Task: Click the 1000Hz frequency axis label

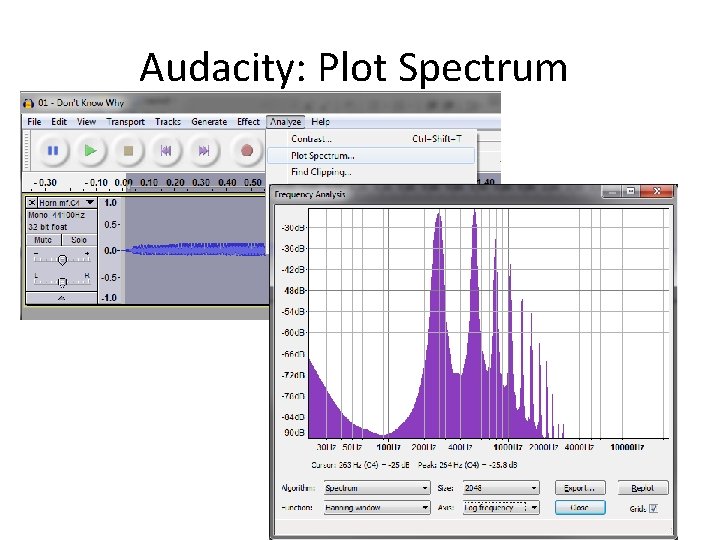Action: (x=507, y=447)
